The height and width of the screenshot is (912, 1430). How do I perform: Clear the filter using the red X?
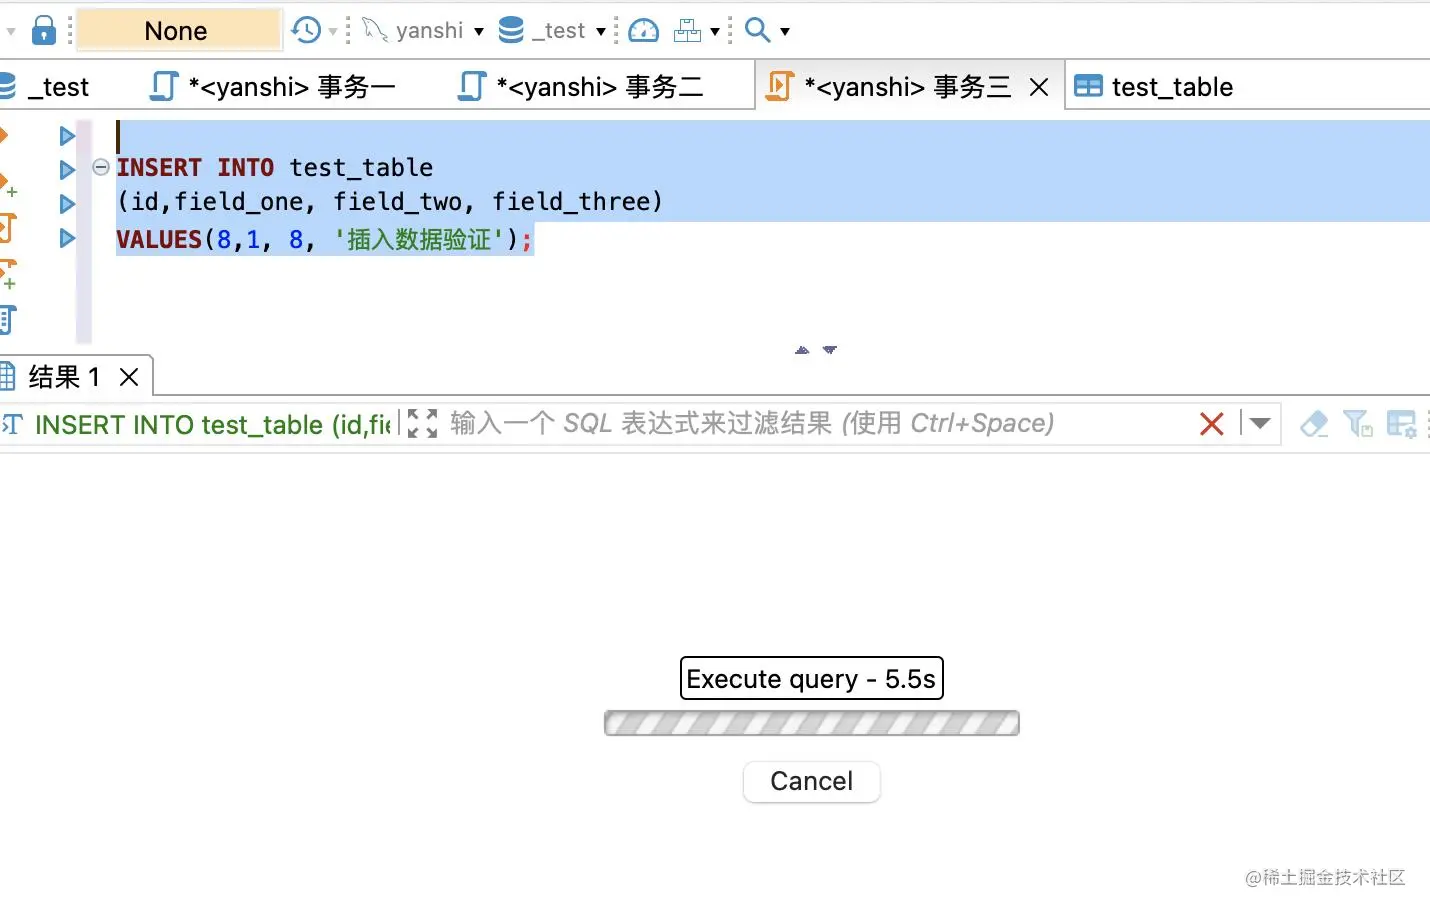point(1211,423)
